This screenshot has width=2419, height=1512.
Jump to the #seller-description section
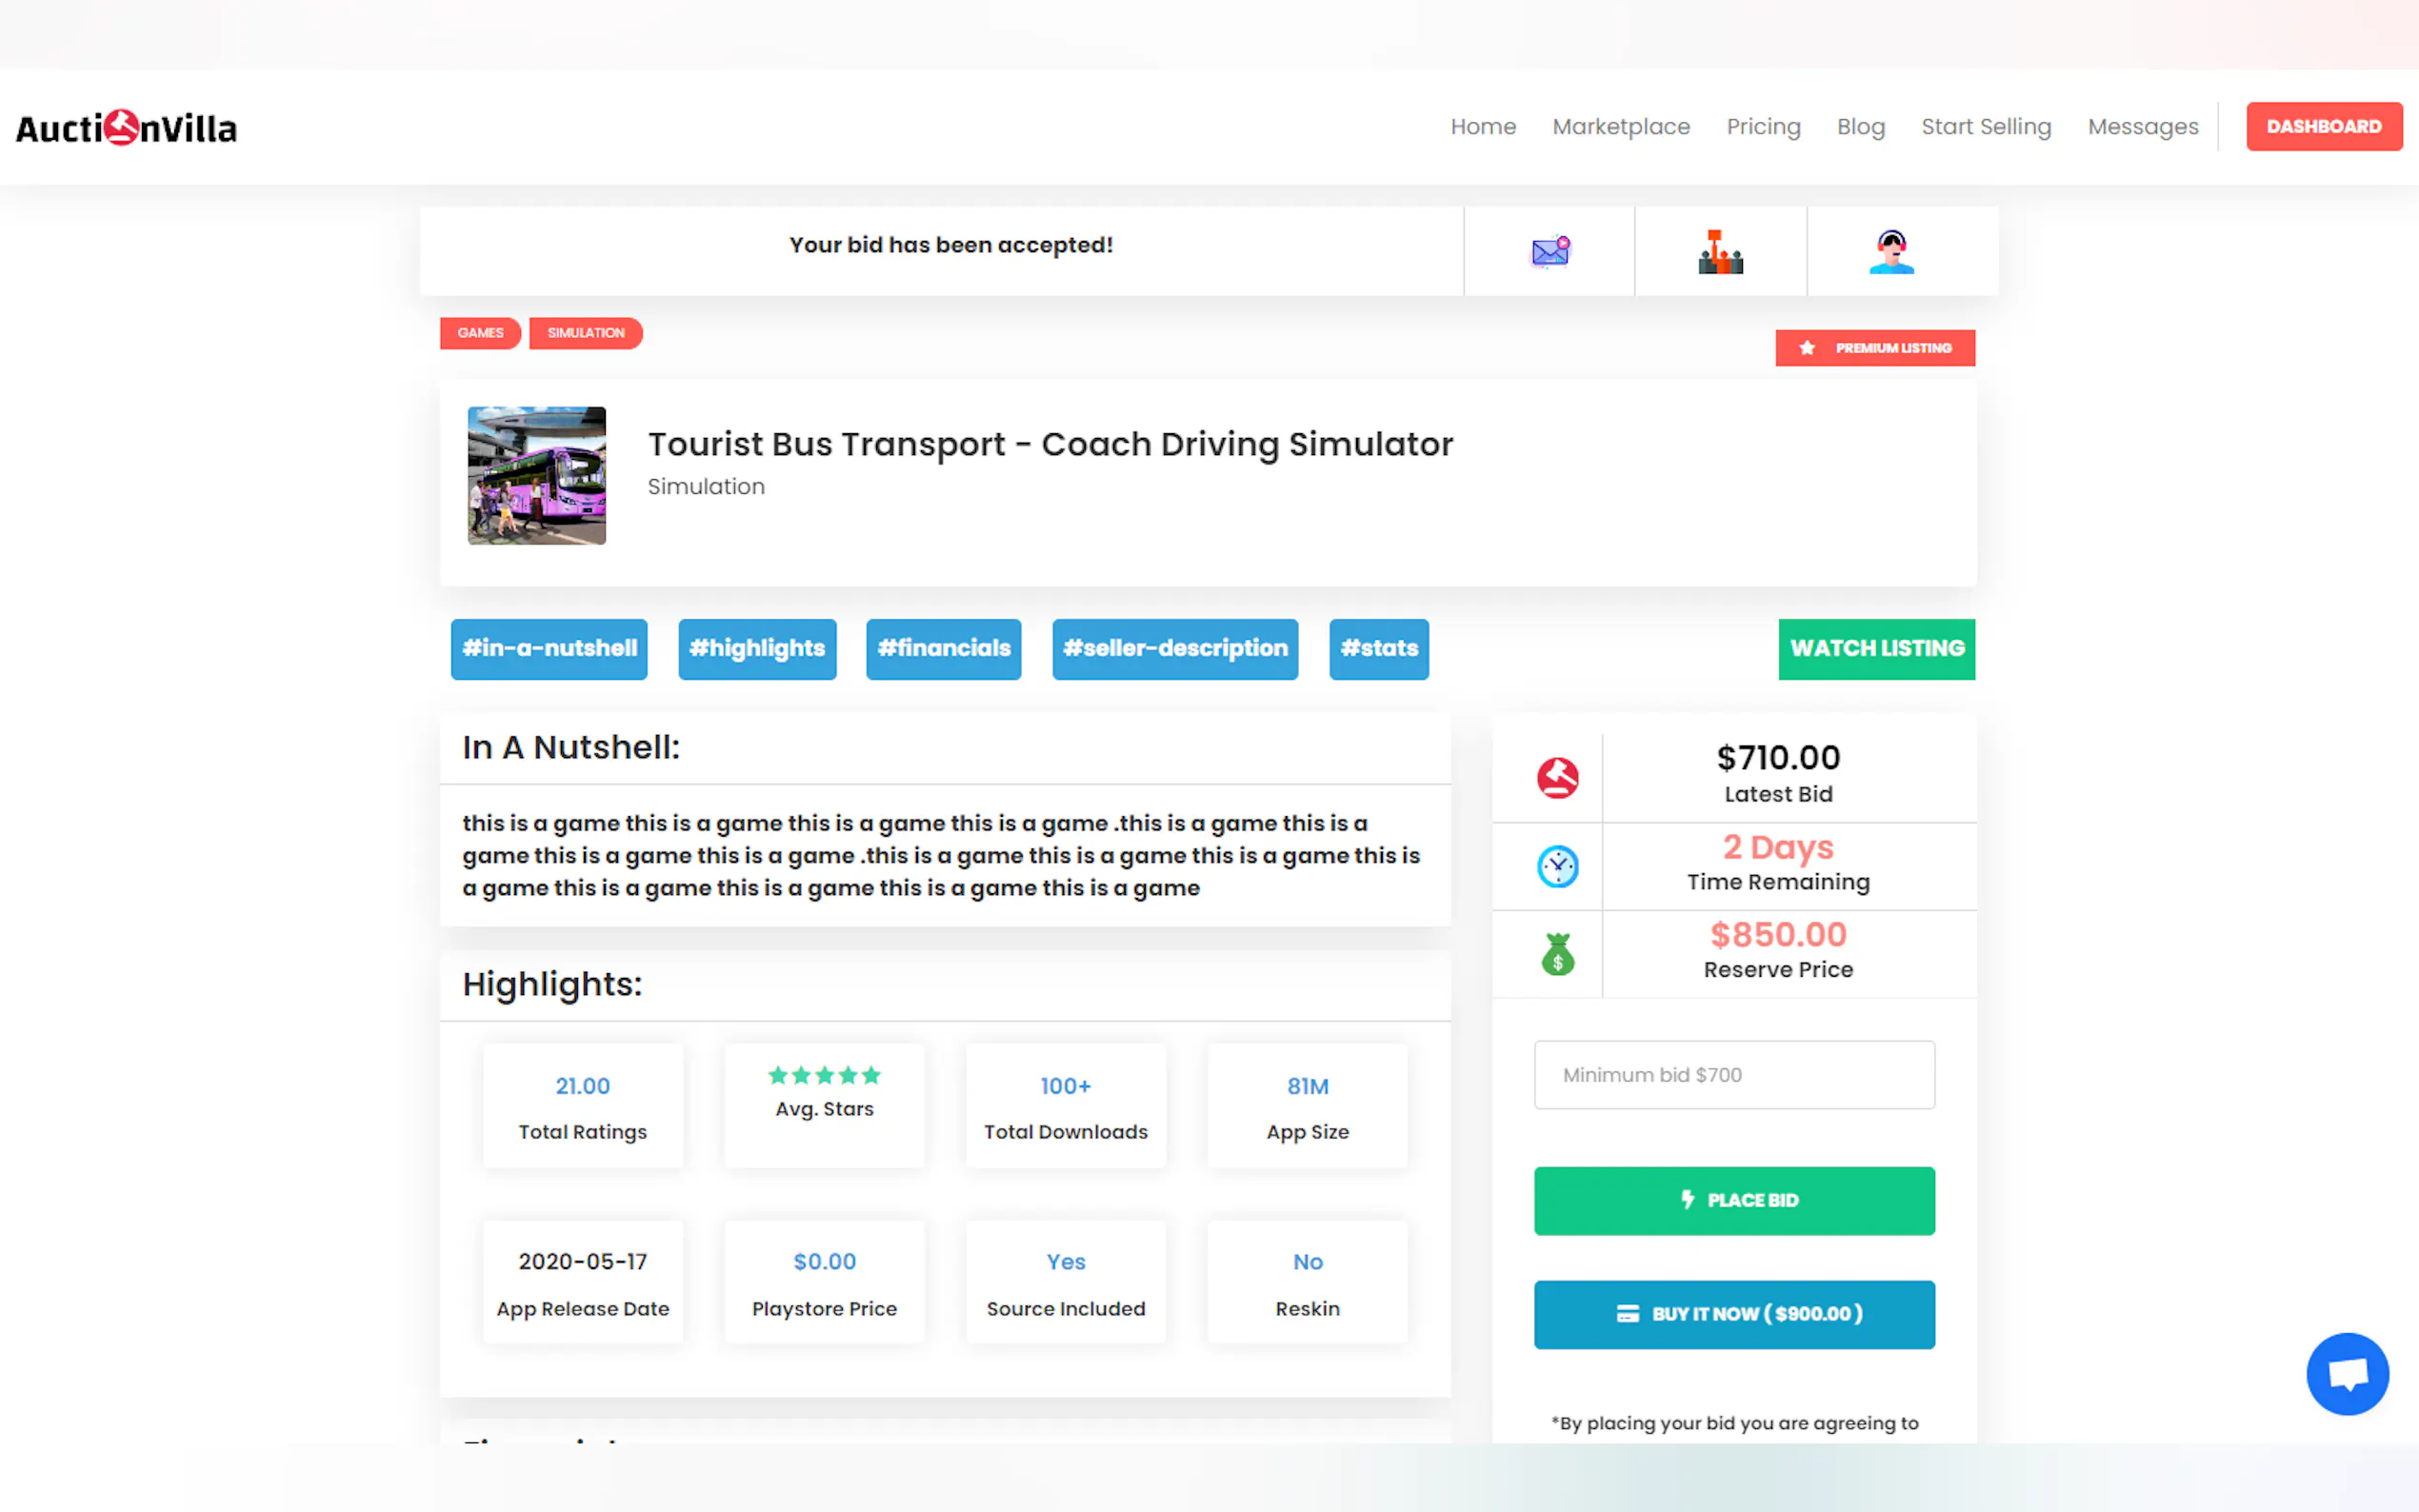(x=1174, y=649)
